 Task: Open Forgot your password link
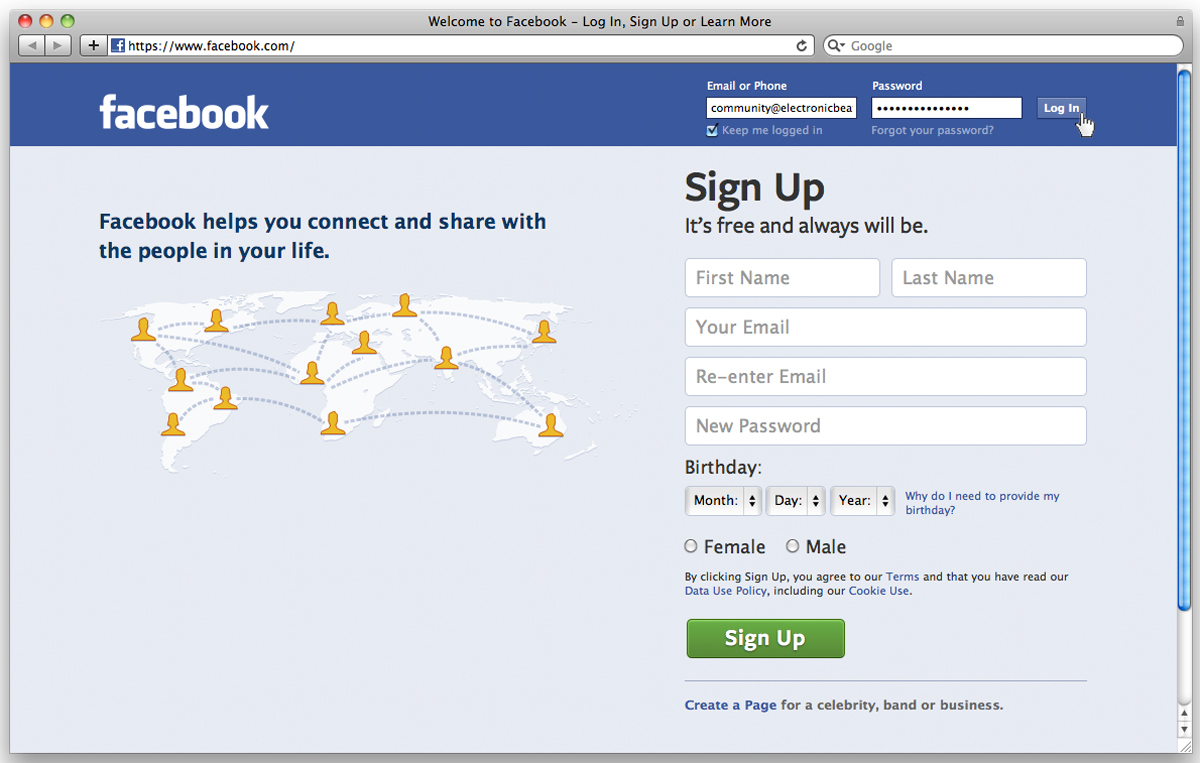932,131
